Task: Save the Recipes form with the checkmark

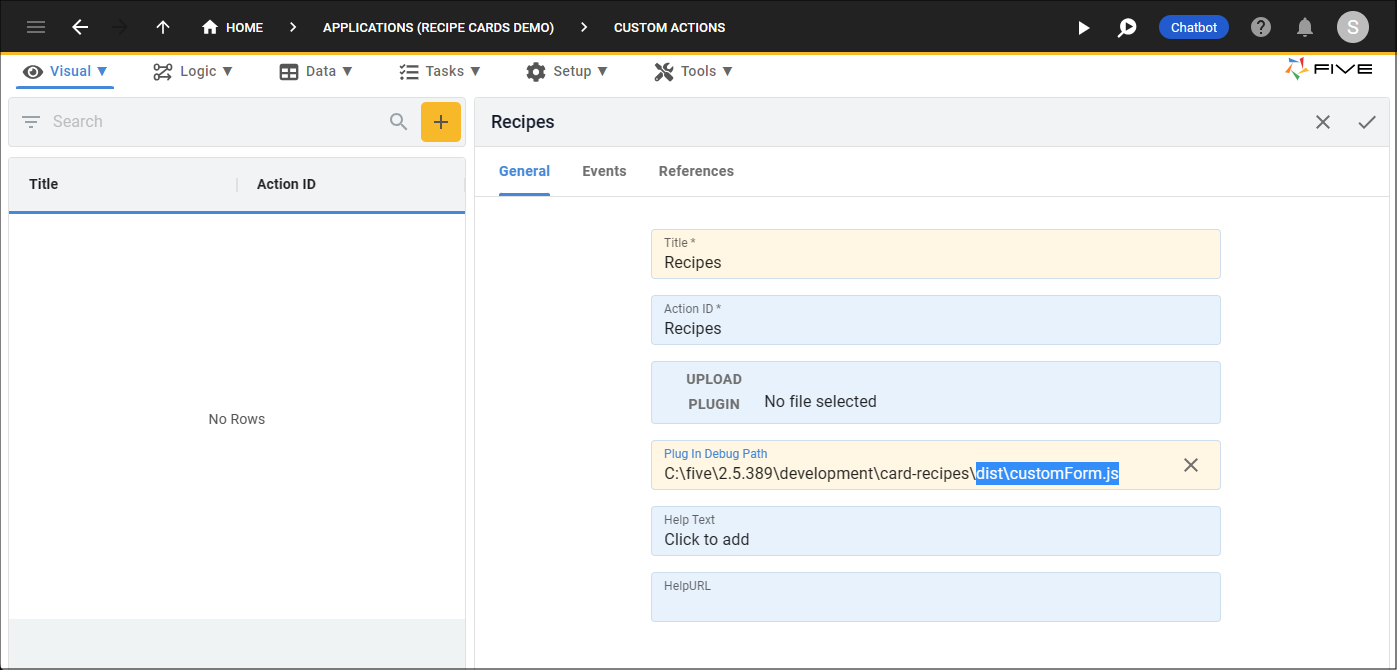Action: tap(1367, 122)
